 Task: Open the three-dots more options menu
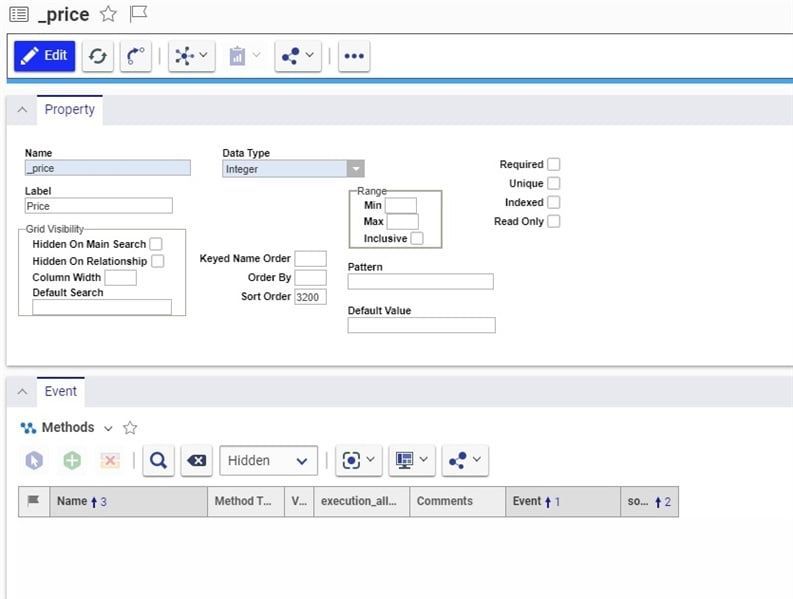pyautogui.click(x=353, y=56)
